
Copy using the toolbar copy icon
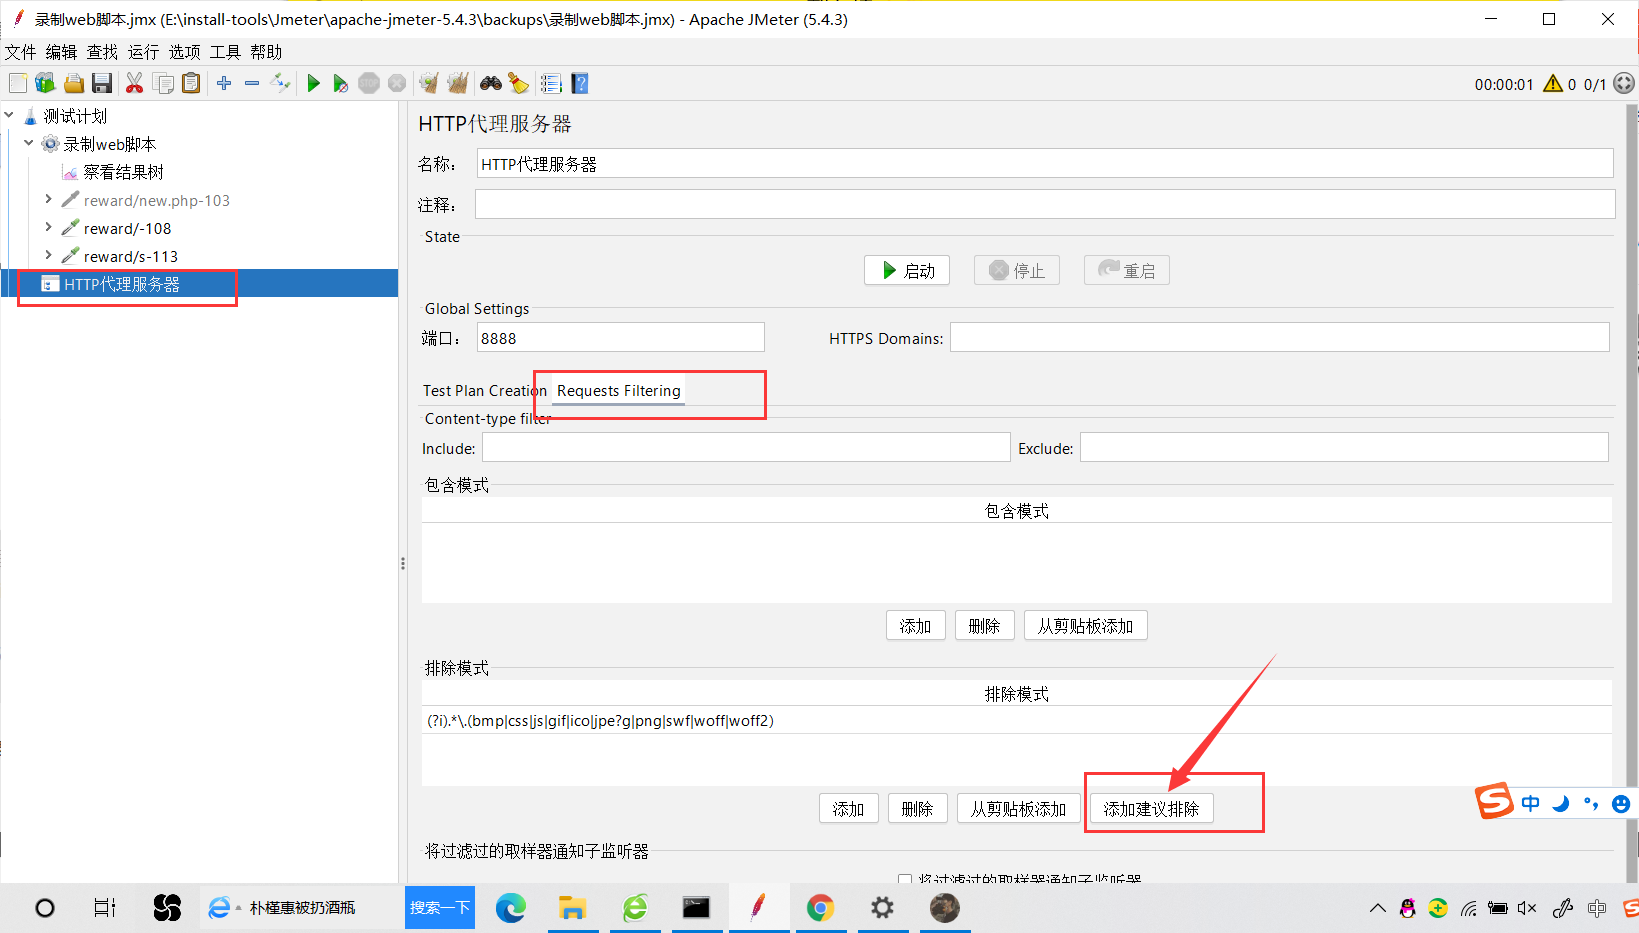[163, 83]
